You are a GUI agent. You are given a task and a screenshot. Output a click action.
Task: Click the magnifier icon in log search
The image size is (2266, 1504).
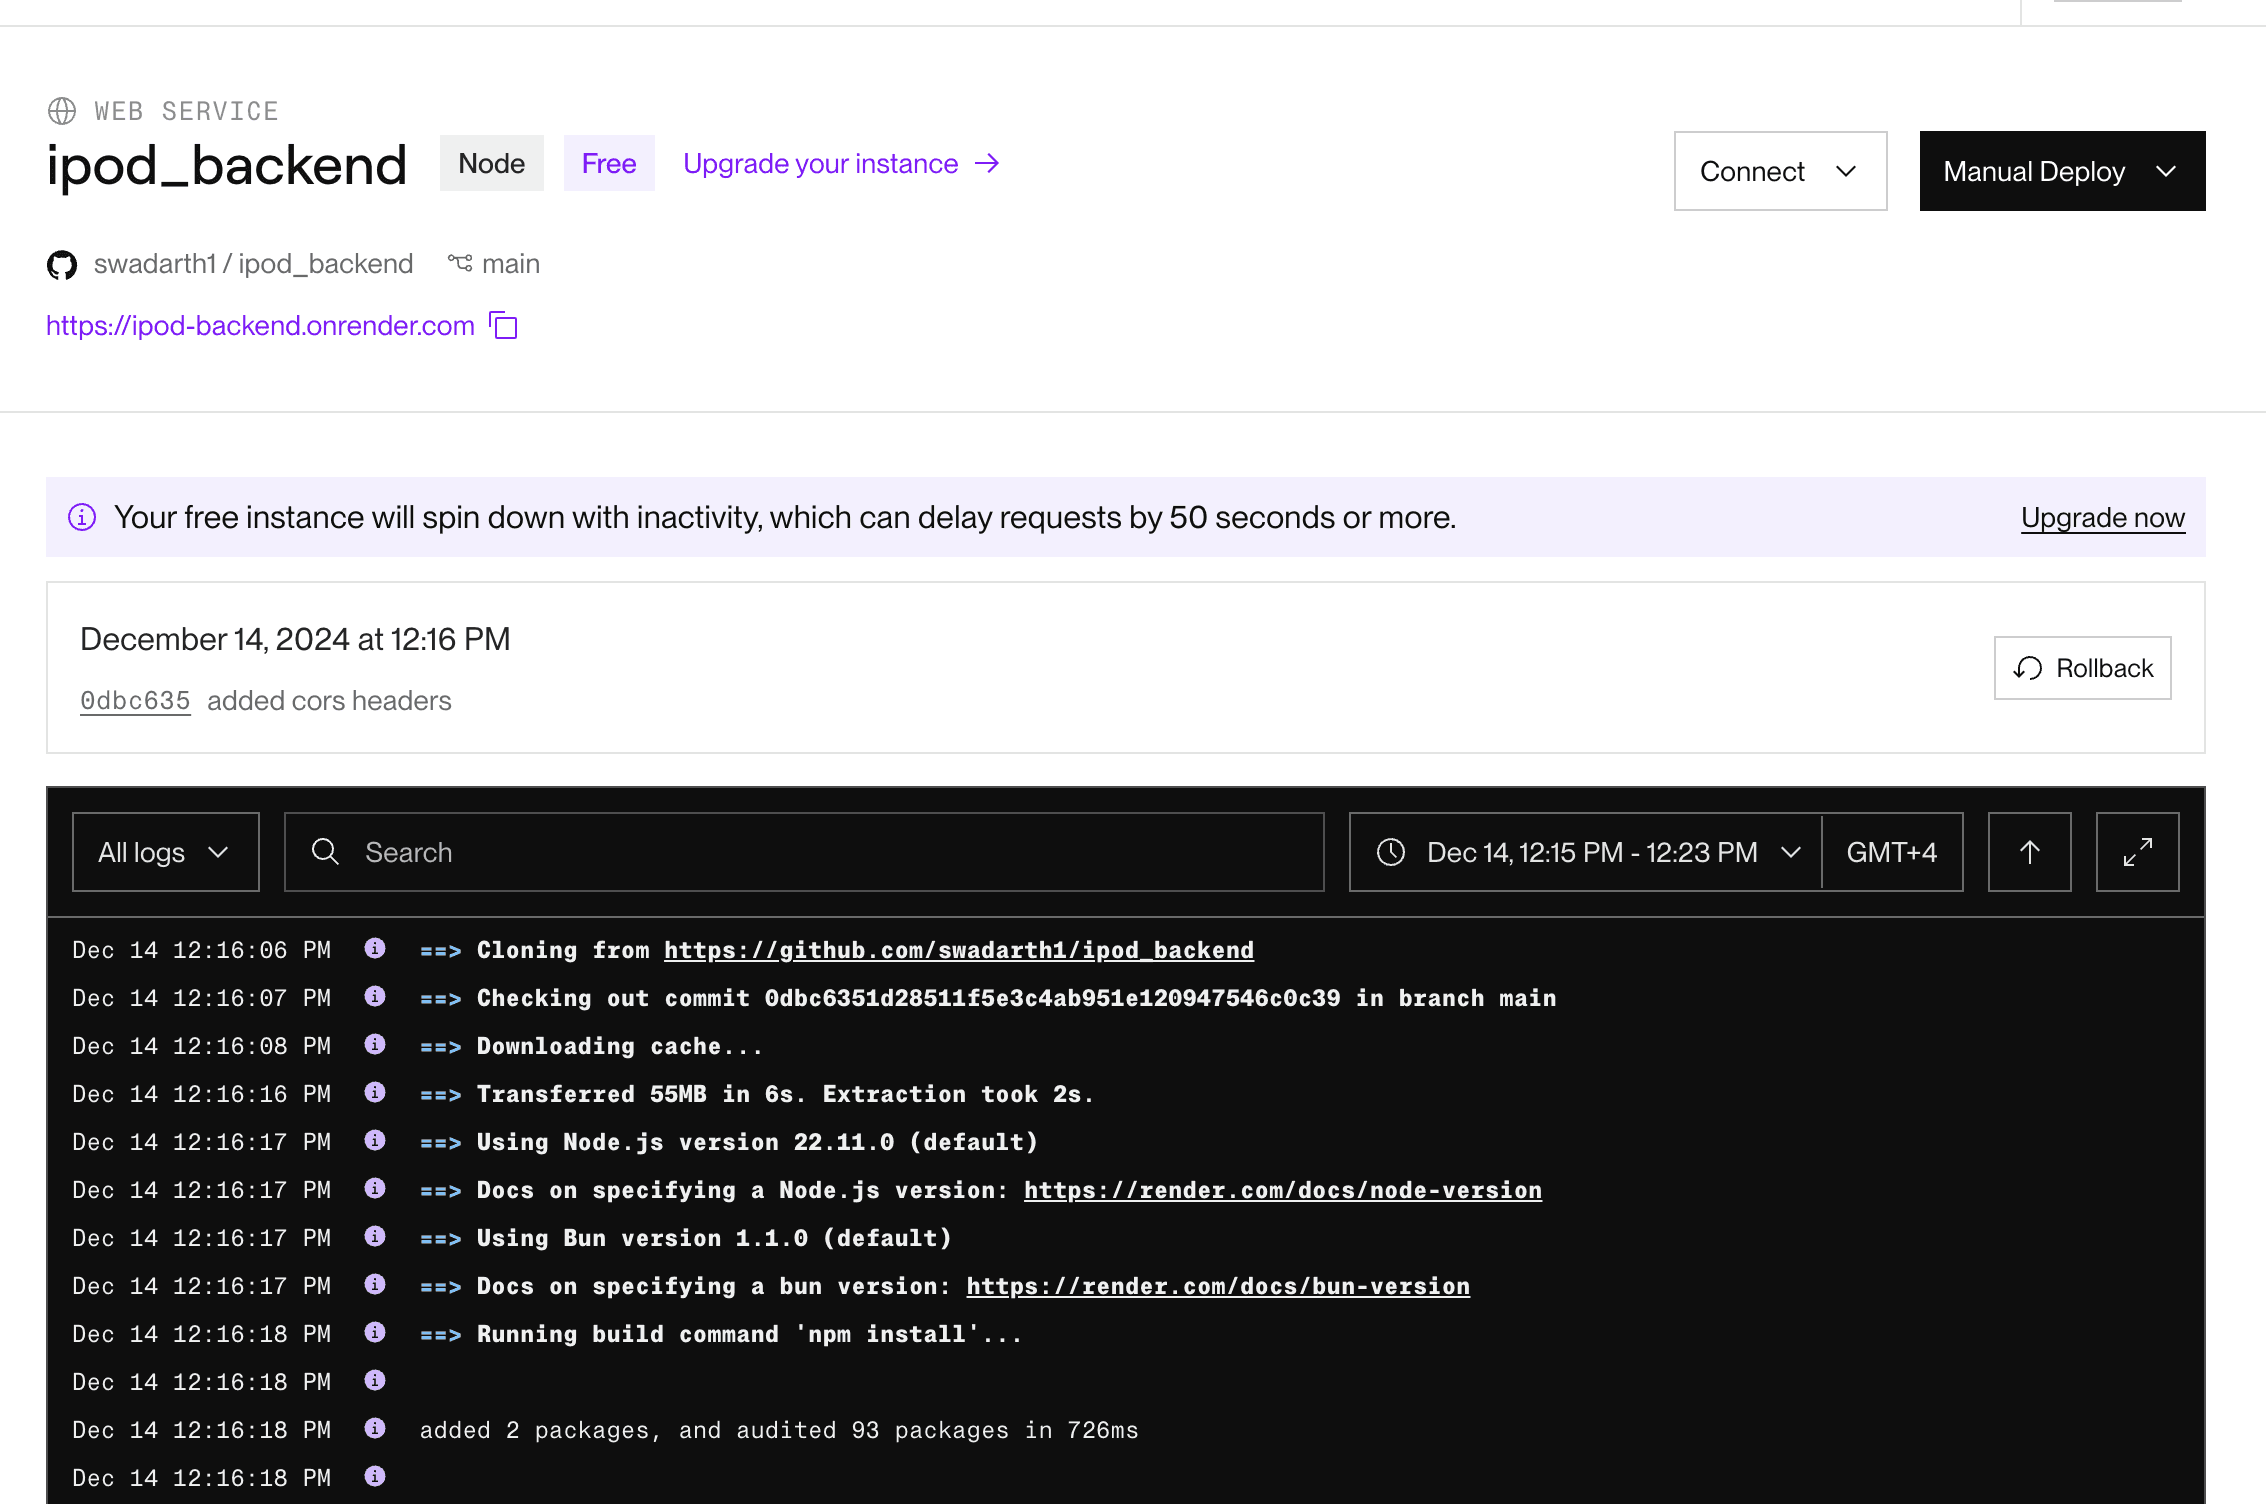[325, 852]
